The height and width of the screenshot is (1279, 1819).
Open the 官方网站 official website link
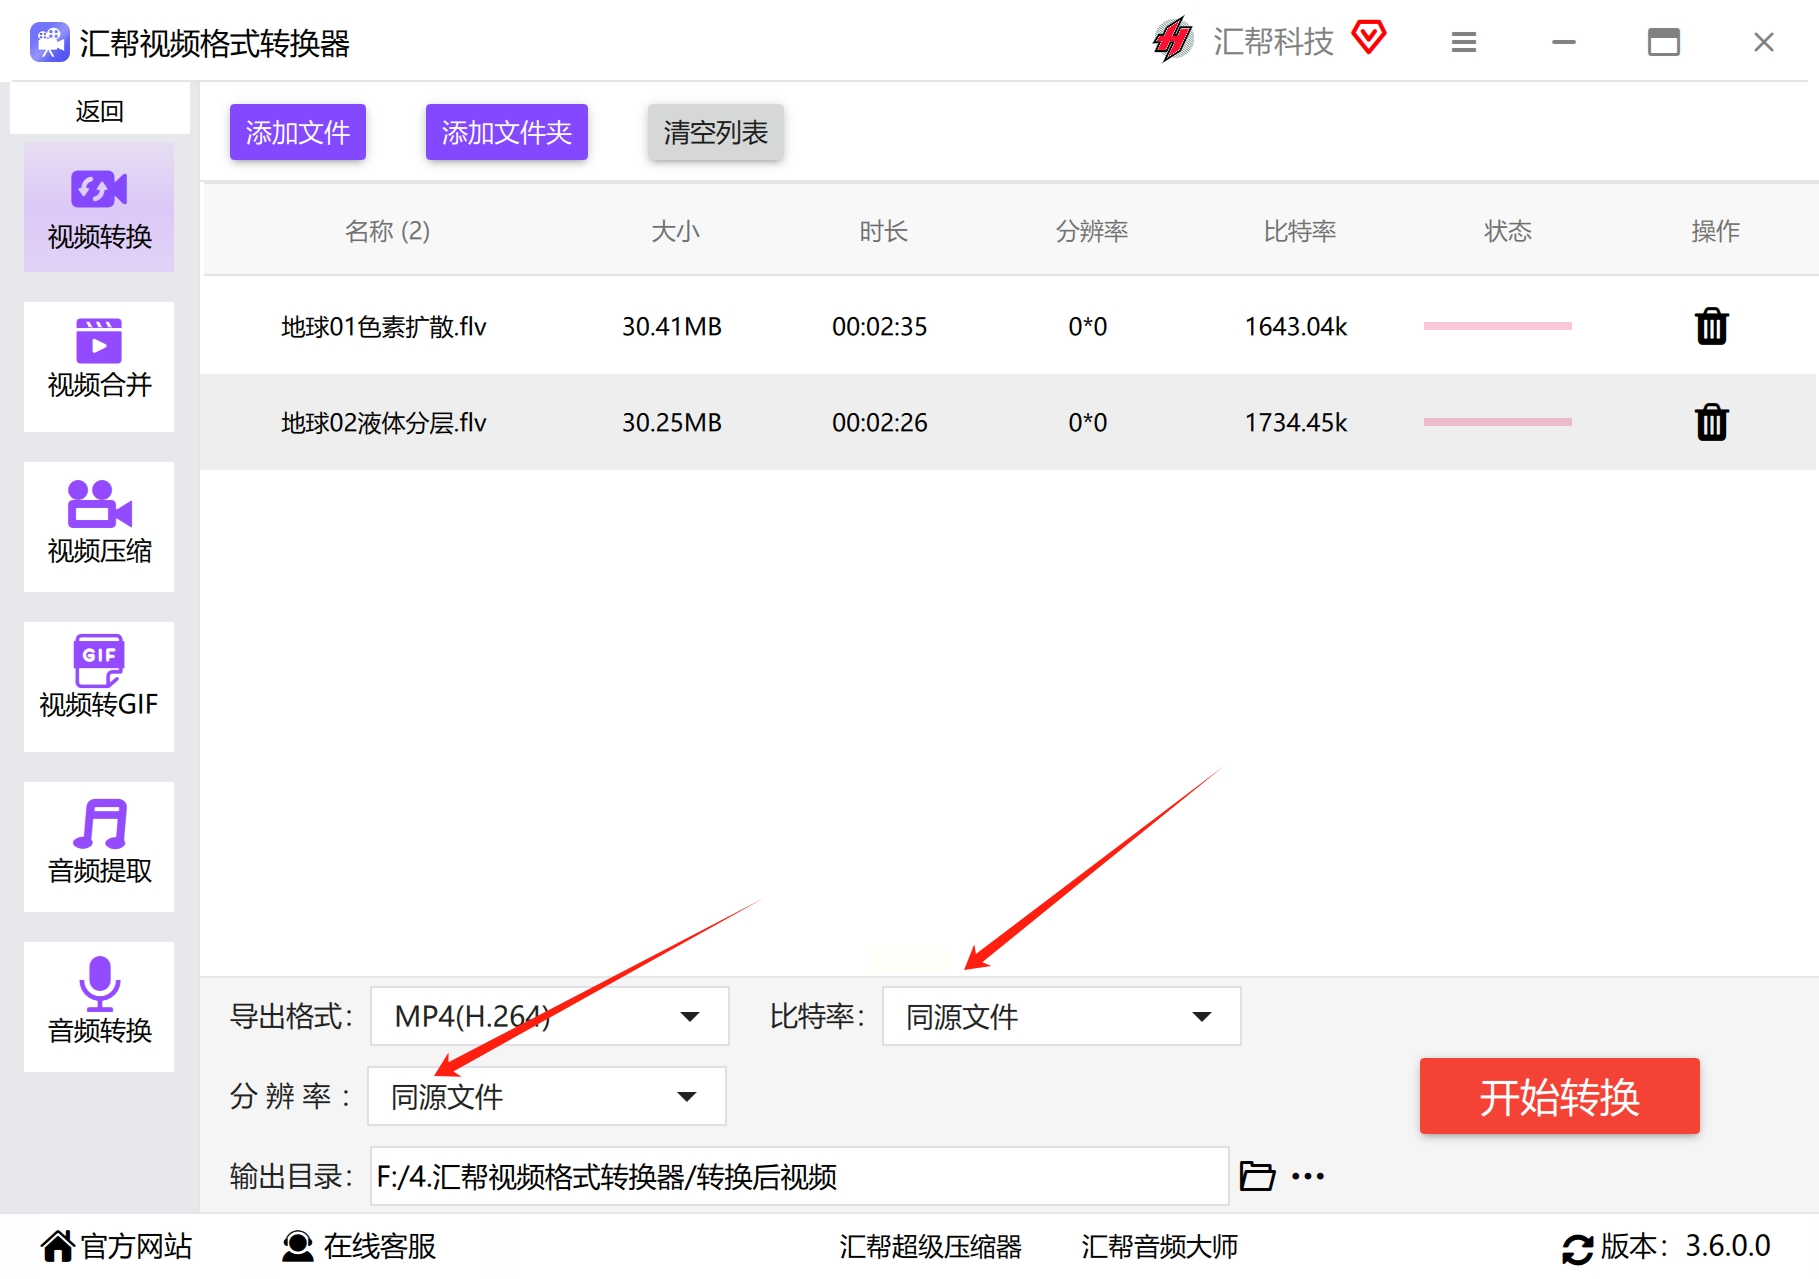(x=117, y=1246)
